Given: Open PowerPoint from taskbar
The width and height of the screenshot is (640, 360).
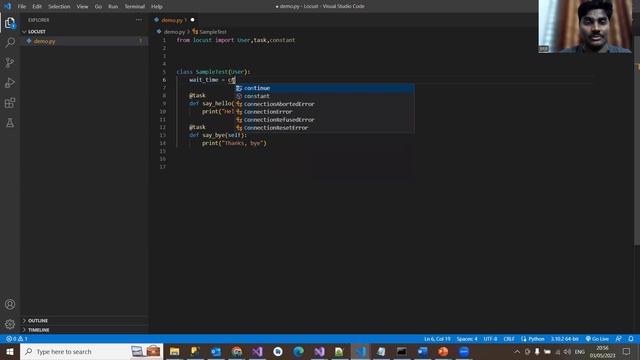Looking at the screenshot, I should click(443, 351).
